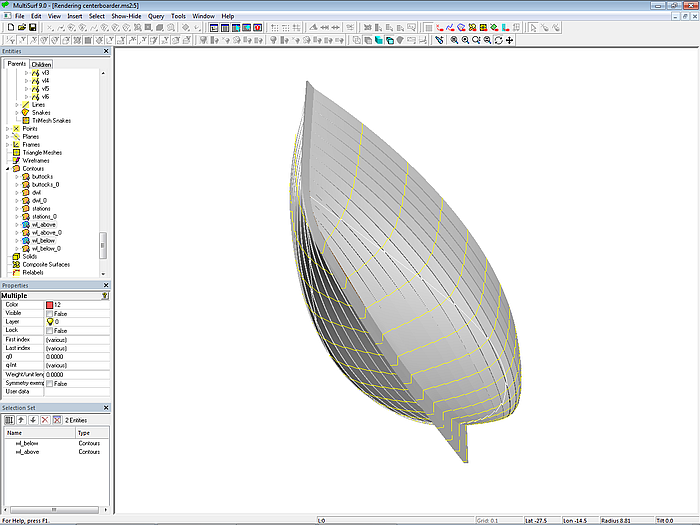Click the red Color property swatch
The image size is (700, 525).
point(50,304)
